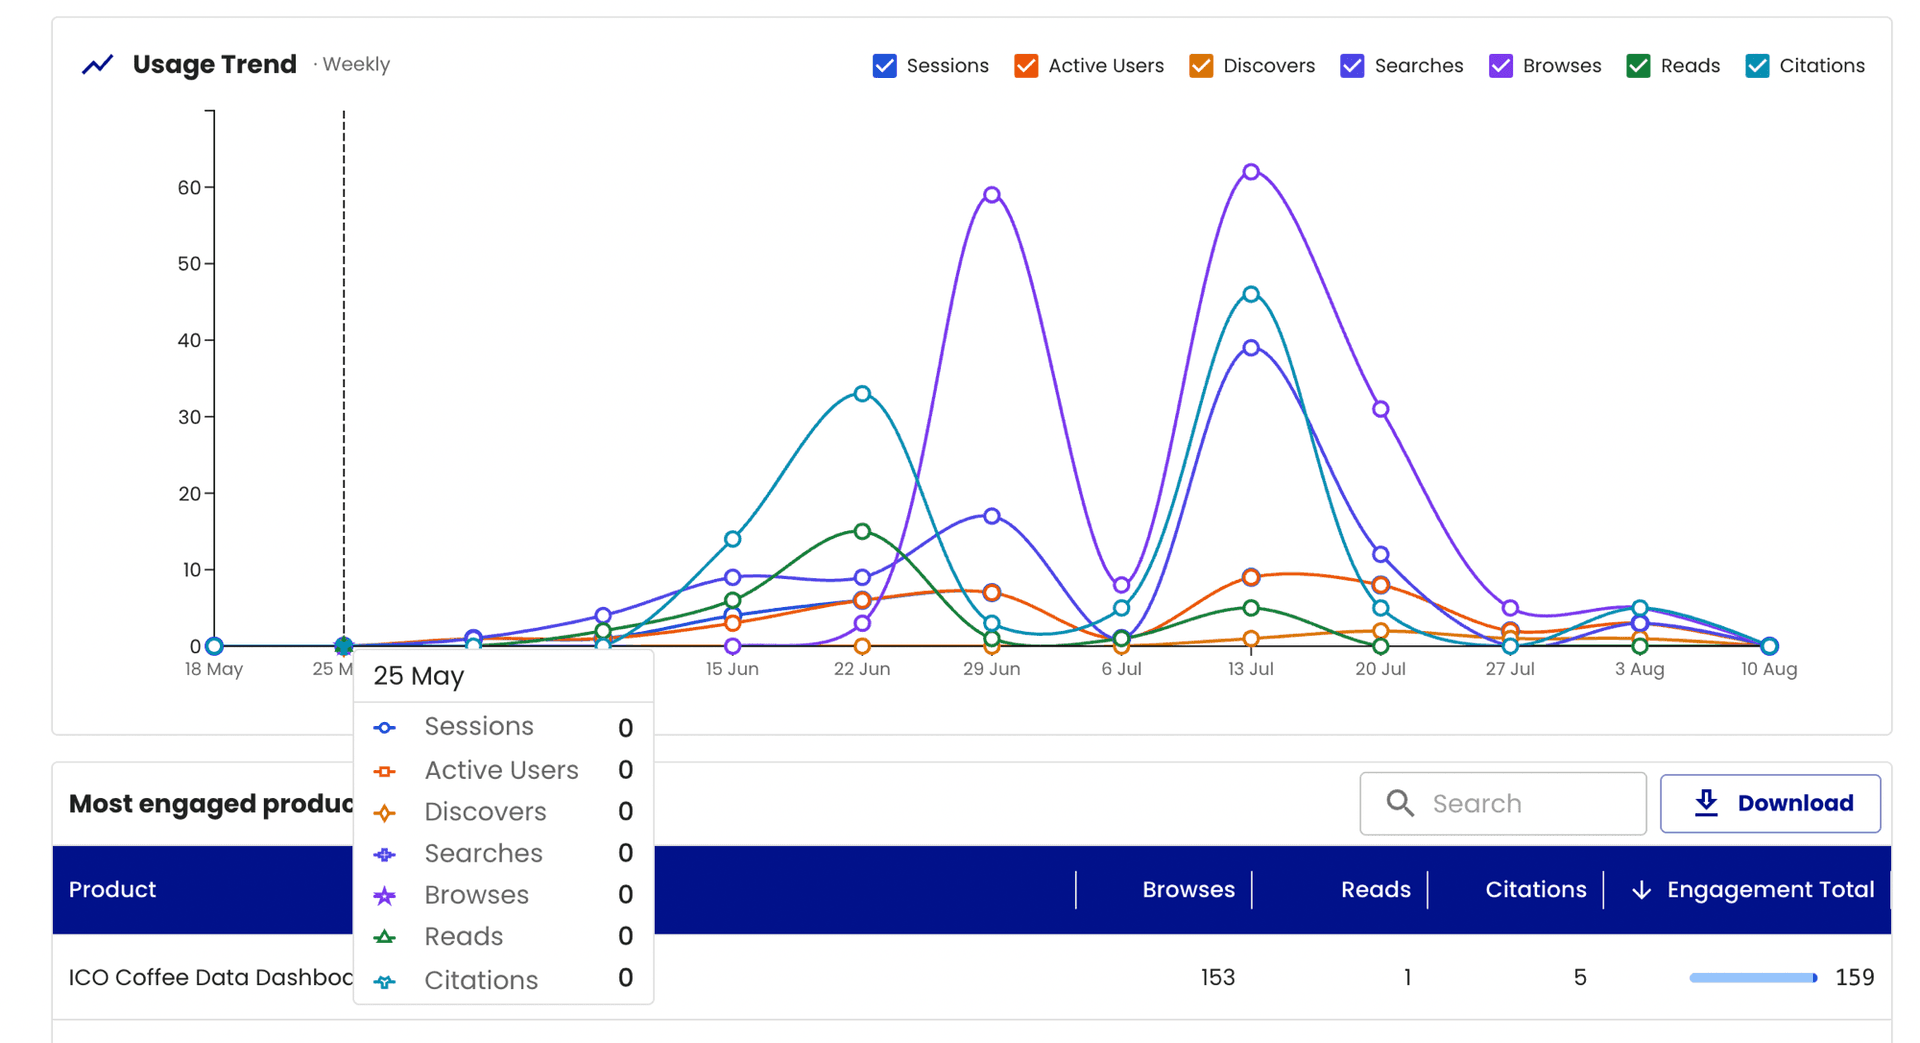Click the 10 Aug end data point
This screenshot has height=1043, width=1920.
1769,646
